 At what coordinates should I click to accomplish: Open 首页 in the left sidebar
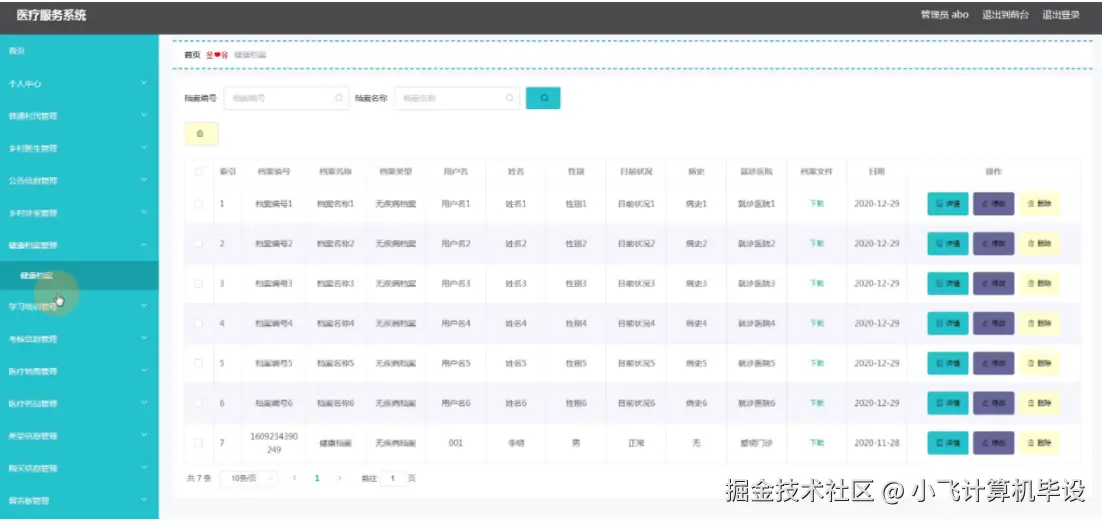(79, 51)
